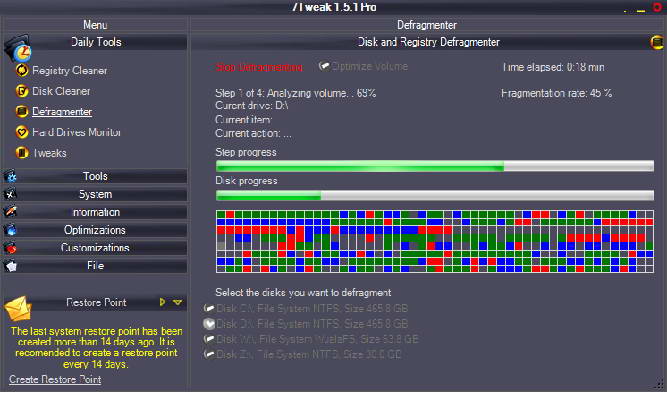Expand the File menu section
667x393 pixels.
tap(95, 266)
